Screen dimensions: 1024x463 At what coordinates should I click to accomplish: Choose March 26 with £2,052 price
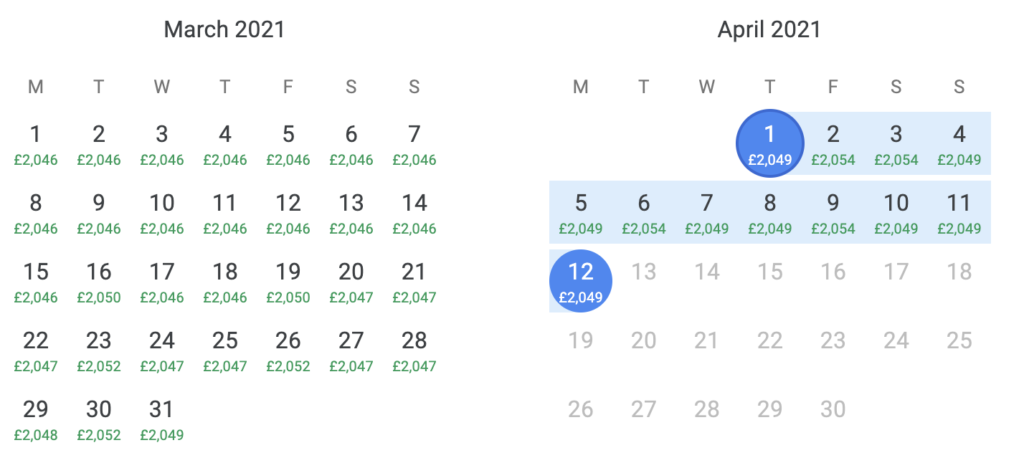click(288, 350)
